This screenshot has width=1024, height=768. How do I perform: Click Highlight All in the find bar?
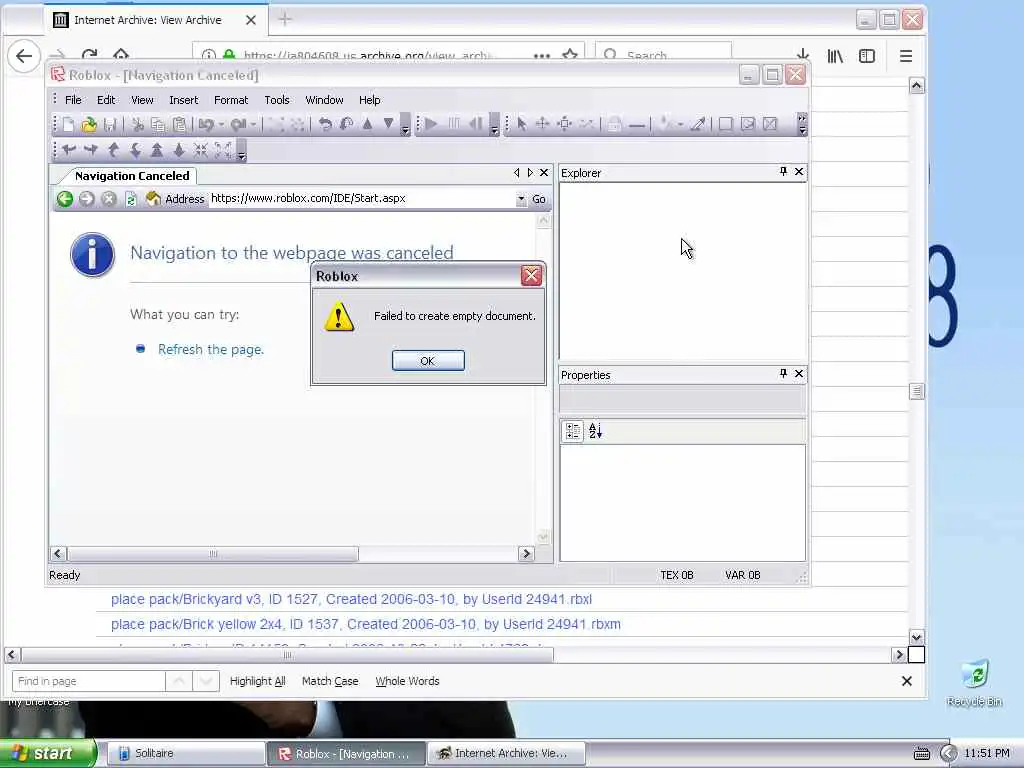click(x=257, y=681)
